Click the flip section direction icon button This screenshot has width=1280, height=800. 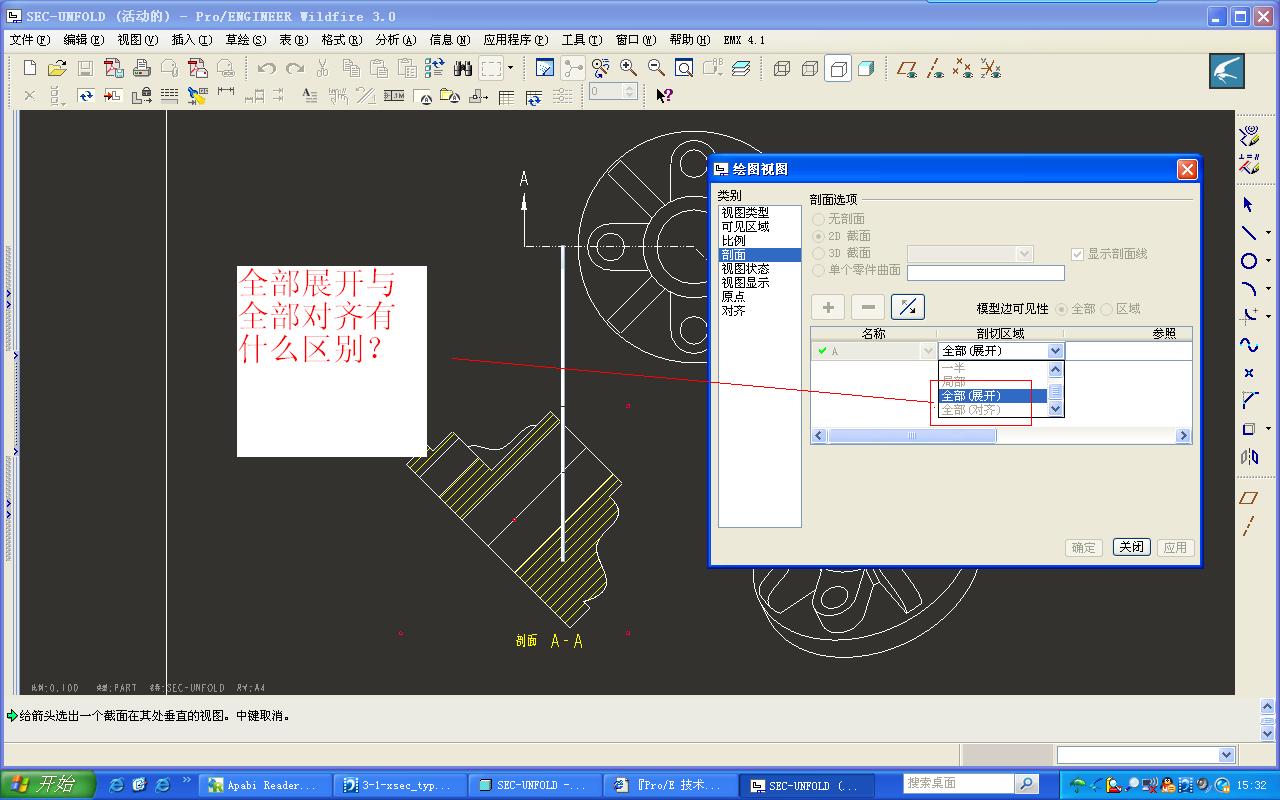pyautogui.click(x=907, y=307)
